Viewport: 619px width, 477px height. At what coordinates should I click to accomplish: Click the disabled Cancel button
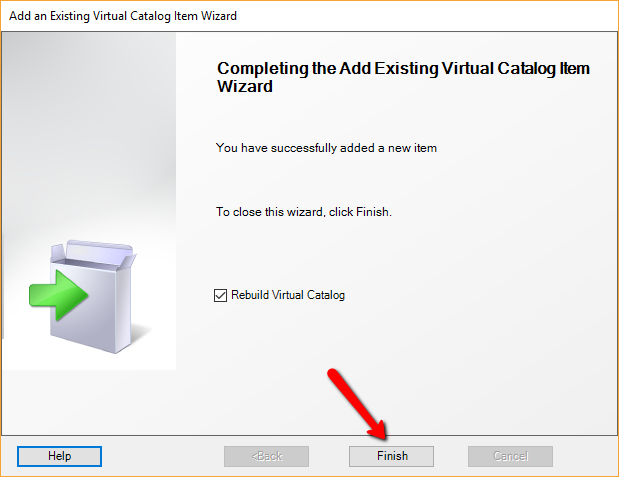coord(510,456)
